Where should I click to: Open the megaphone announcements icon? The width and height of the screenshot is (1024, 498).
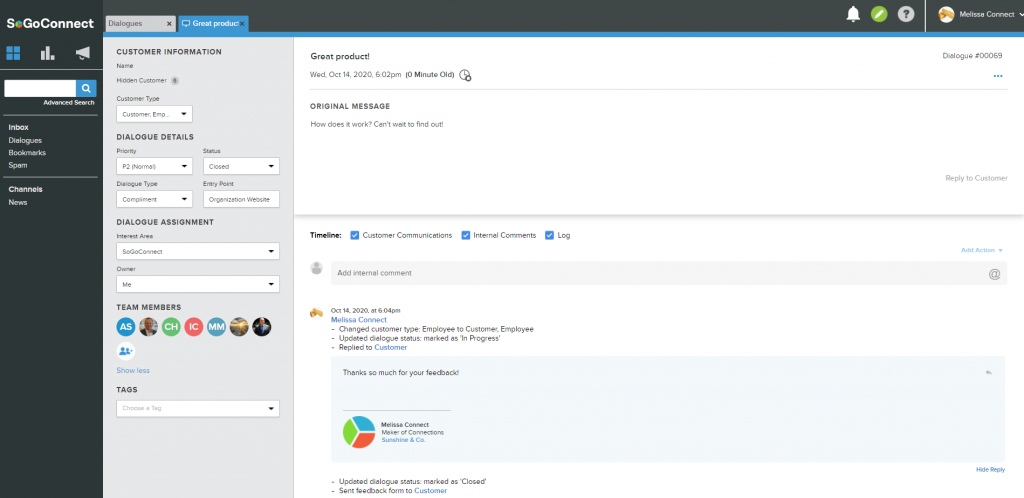click(x=82, y=53)
